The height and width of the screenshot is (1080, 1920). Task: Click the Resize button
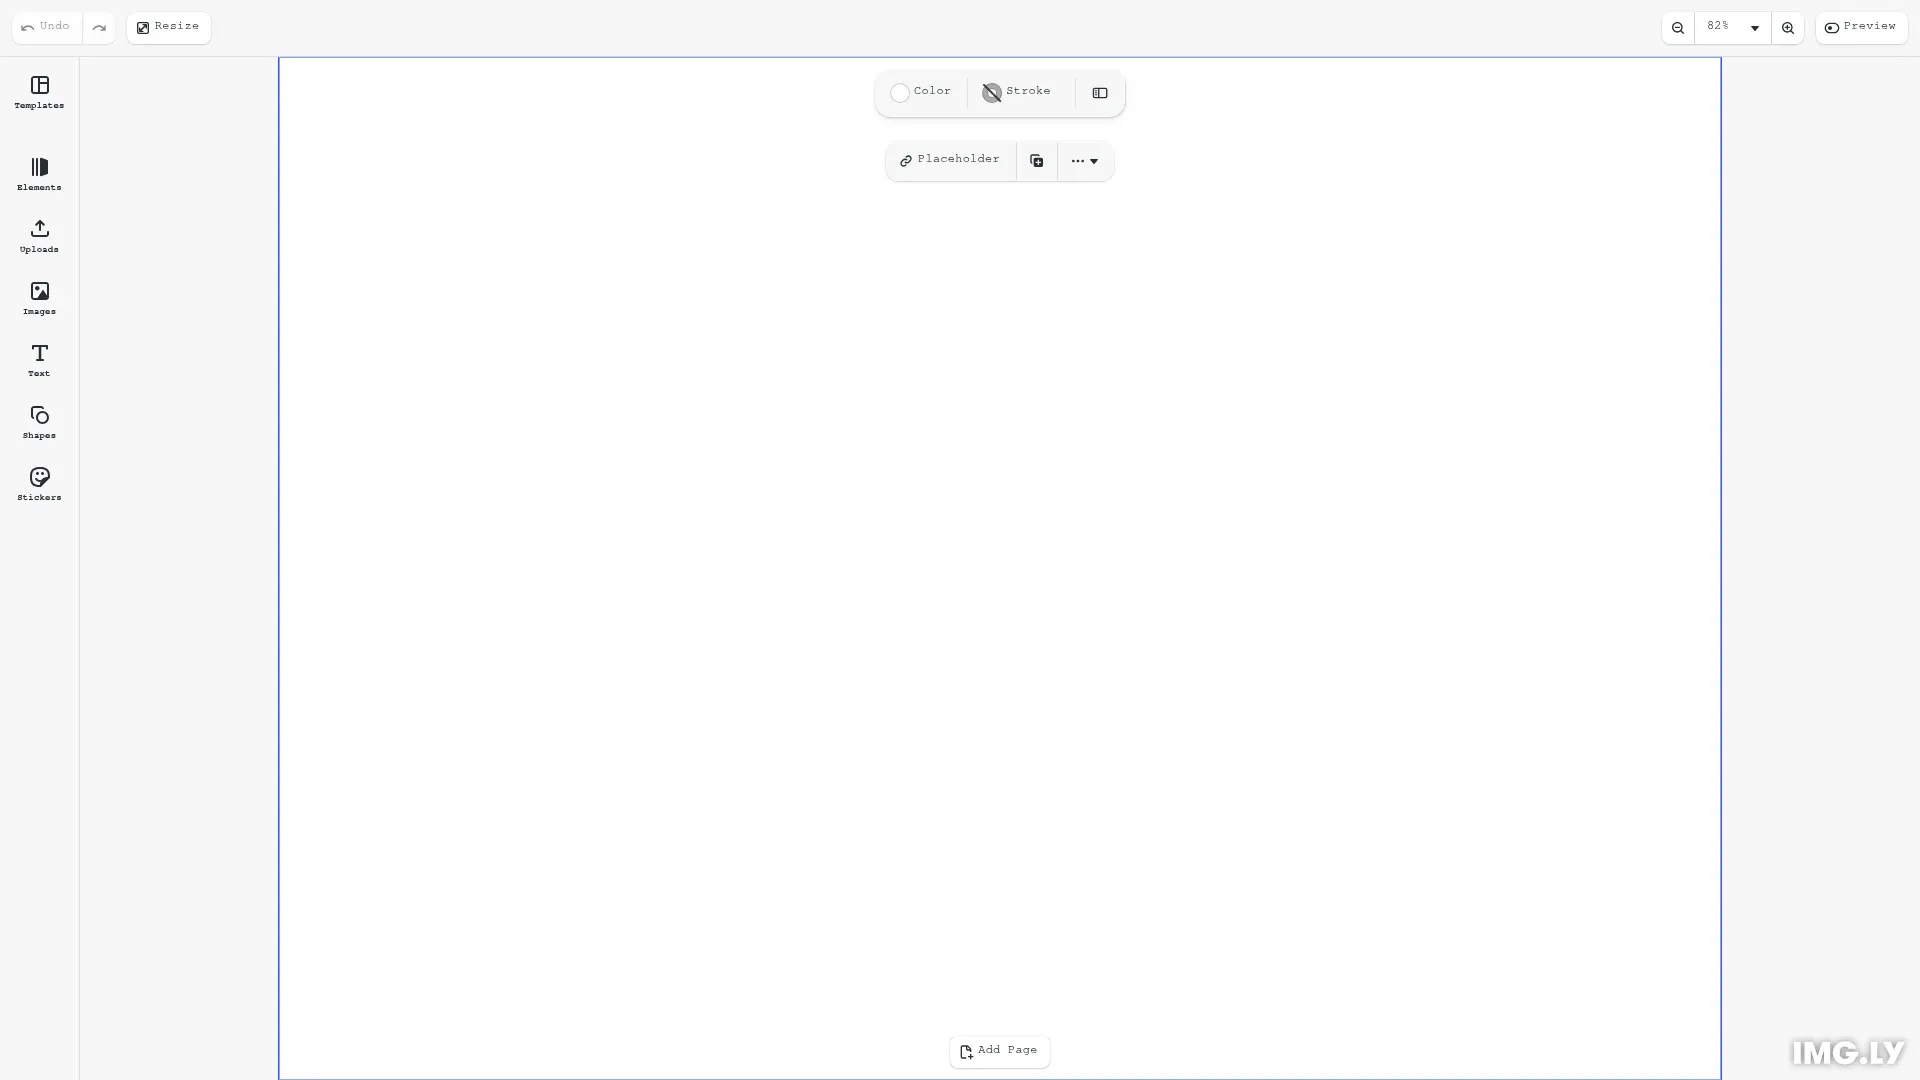pyautogui.click(x=167, y=27)
